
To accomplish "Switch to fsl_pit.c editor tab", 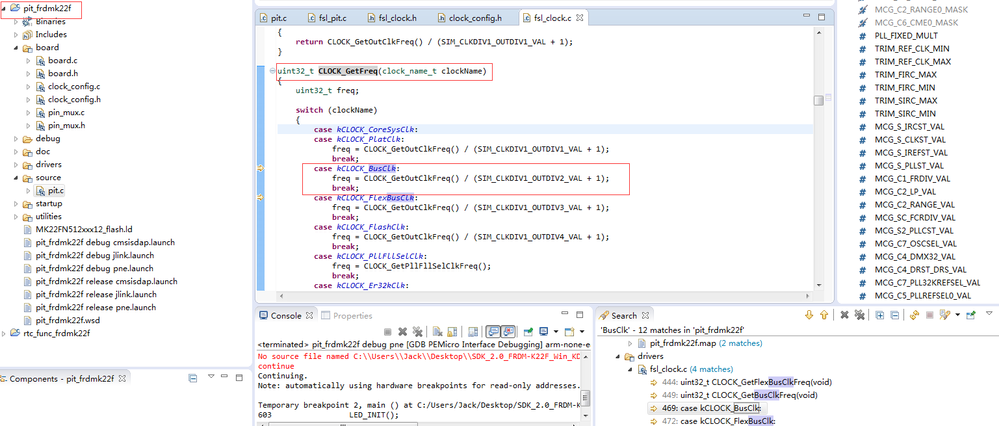I will (327, 18).
